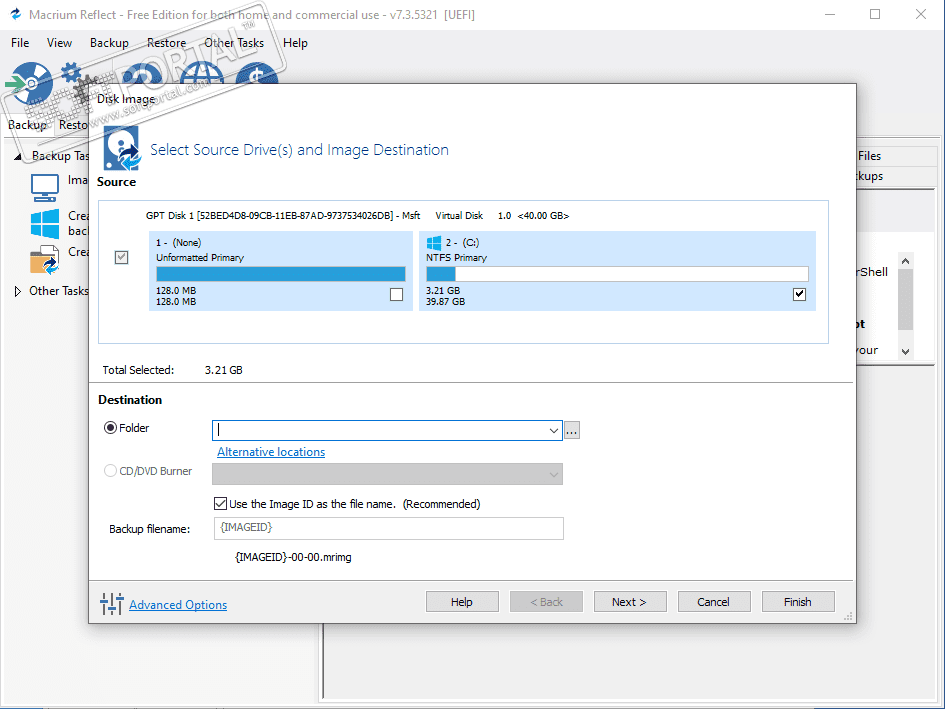The image size is (945, 709).
Task: Click the {IMAGEID}-00-00.mrimg filename text
Action: 293,557
